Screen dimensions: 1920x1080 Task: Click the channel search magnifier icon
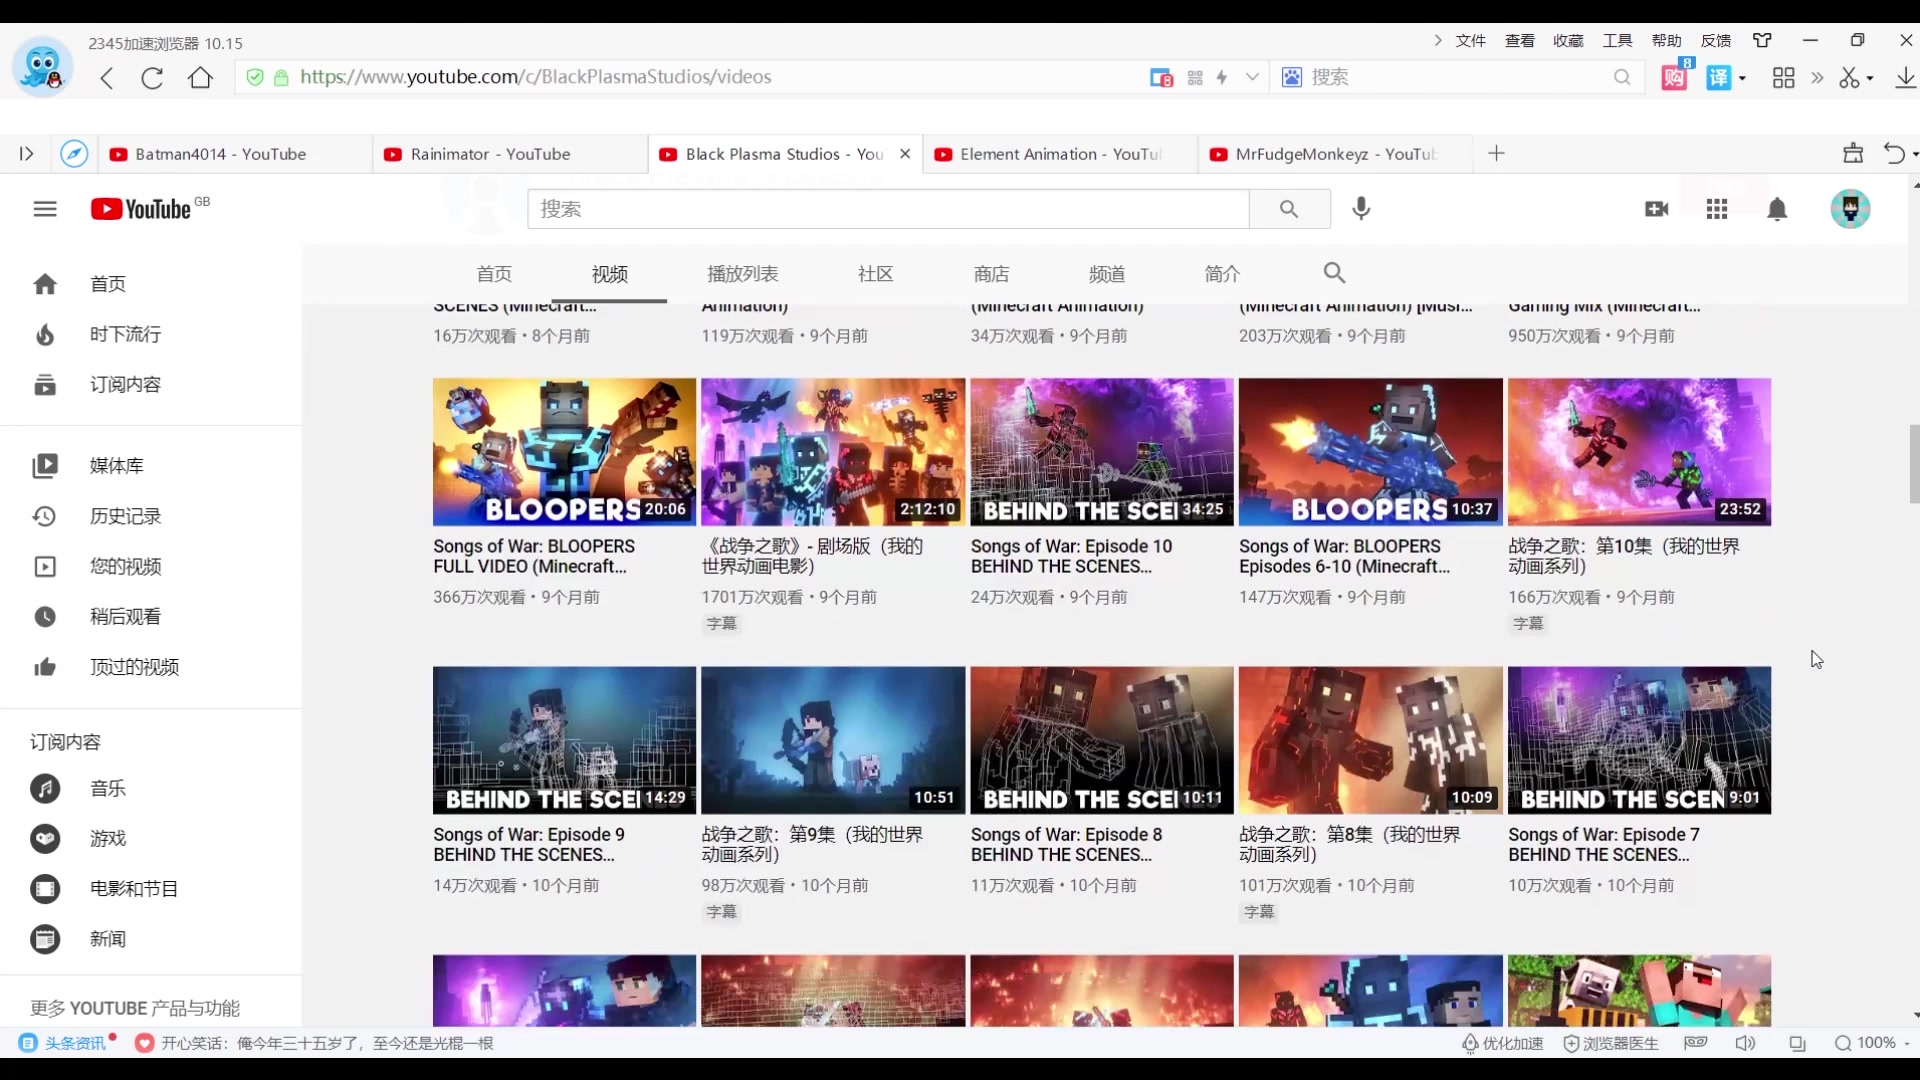tap(1334, 273)
